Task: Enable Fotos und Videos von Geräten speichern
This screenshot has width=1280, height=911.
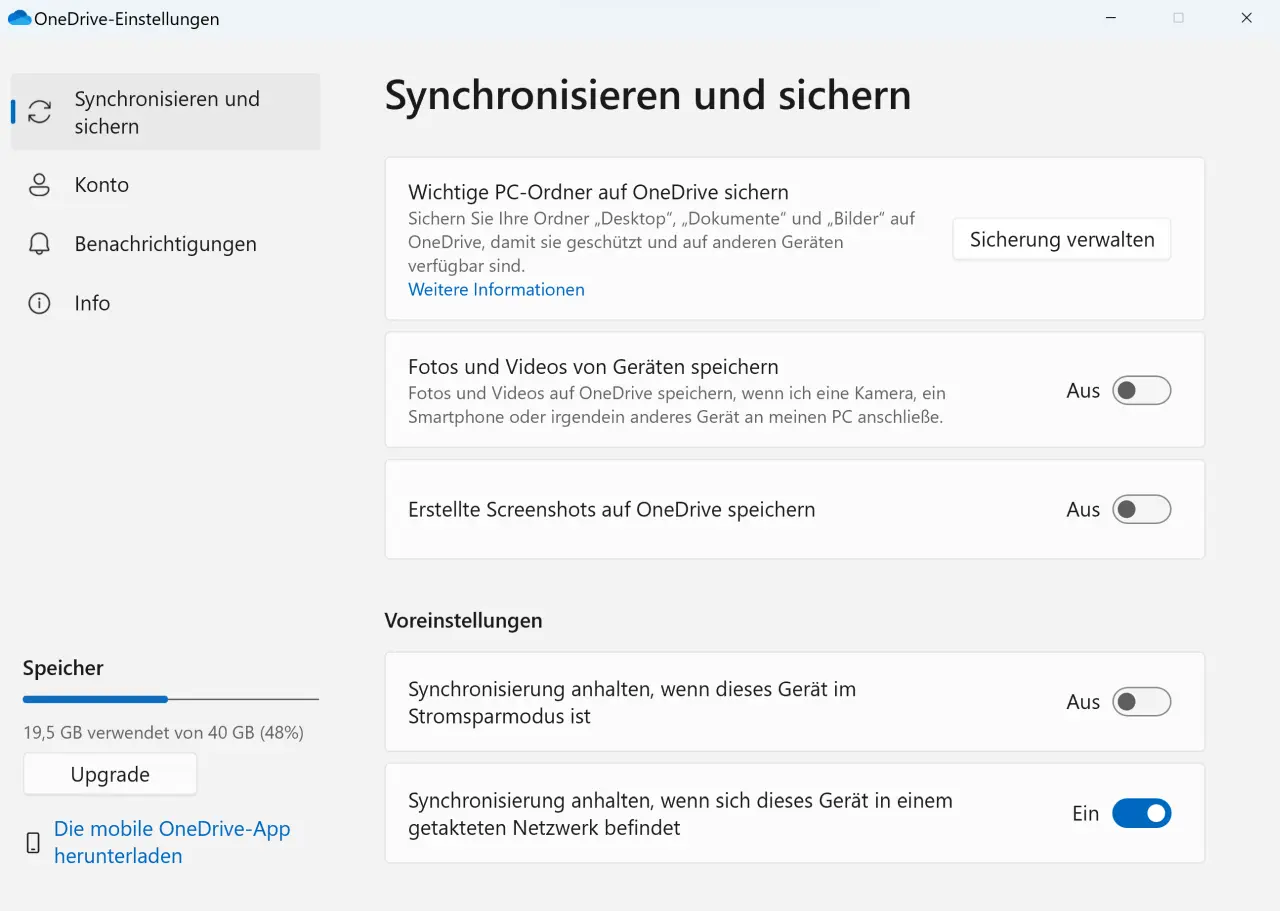Action: 1142,390
